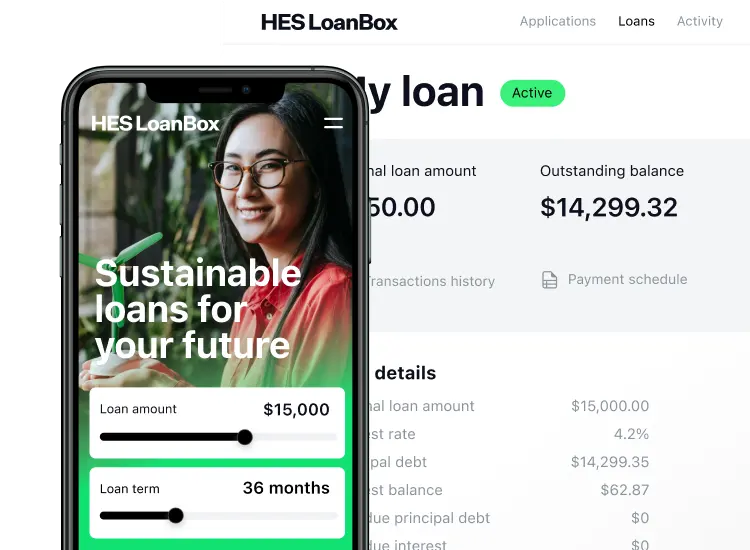
Task: View the Transactions history link
Action: point(431,281)
